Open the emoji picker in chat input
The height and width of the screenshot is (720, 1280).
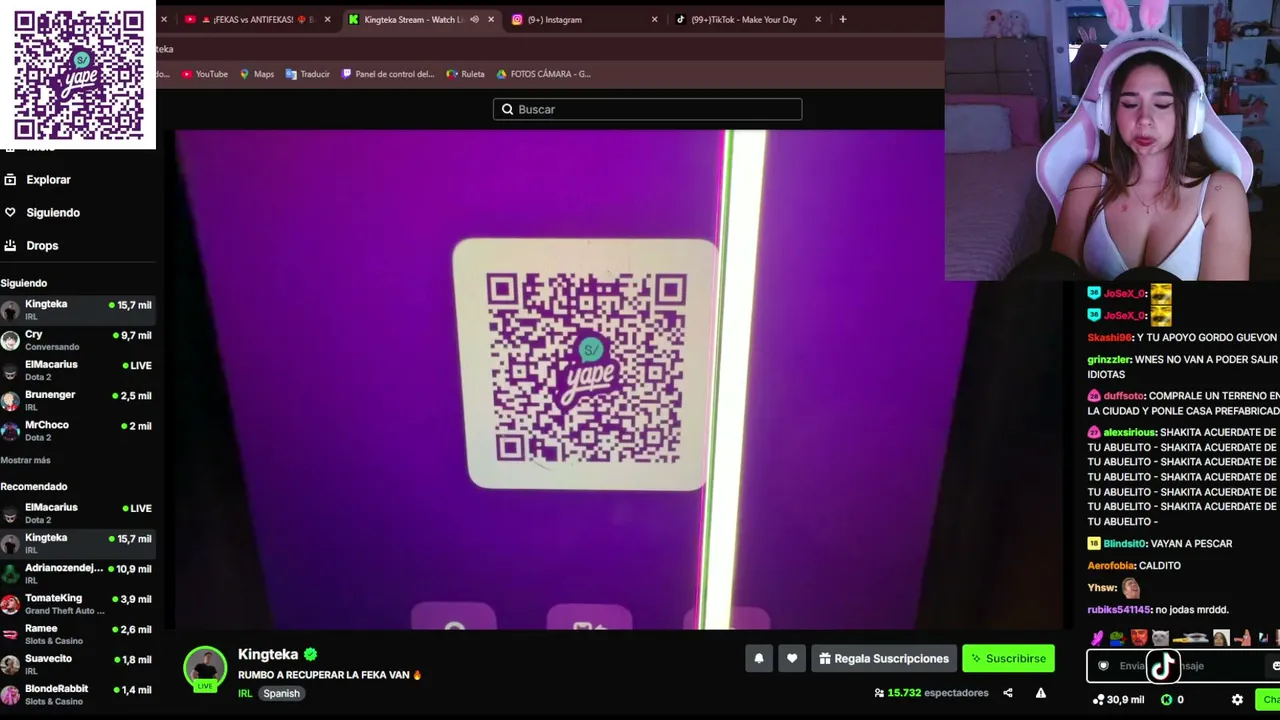coord(1275,666)
